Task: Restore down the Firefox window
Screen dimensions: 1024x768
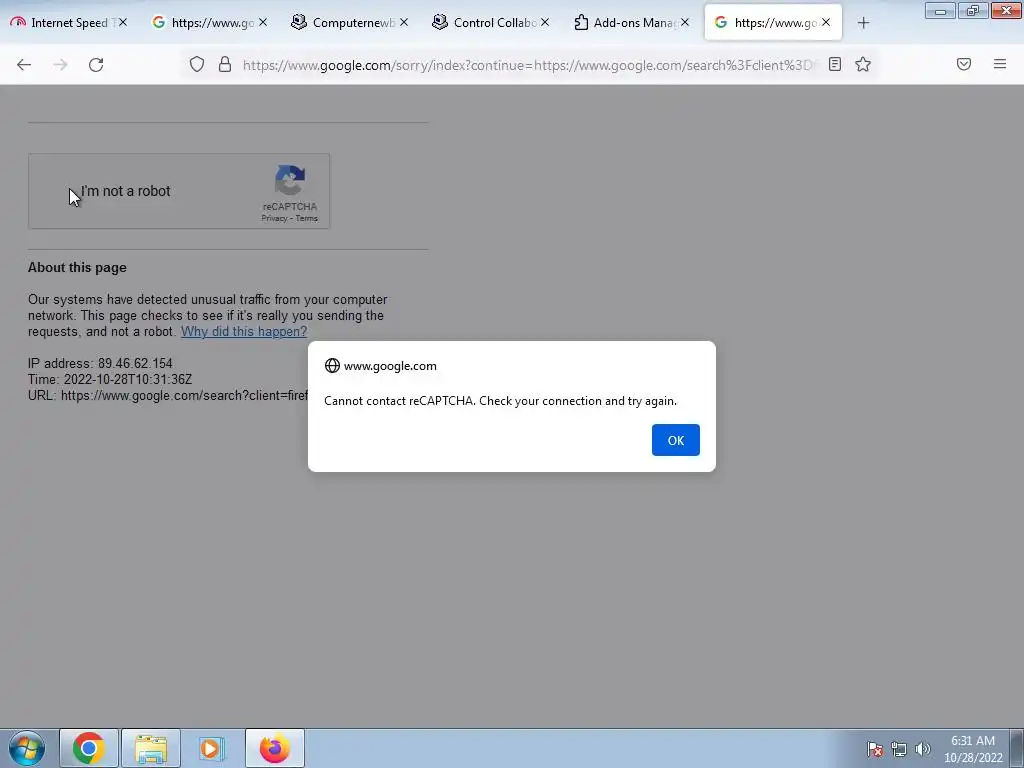Action: (x=973, y=11)
